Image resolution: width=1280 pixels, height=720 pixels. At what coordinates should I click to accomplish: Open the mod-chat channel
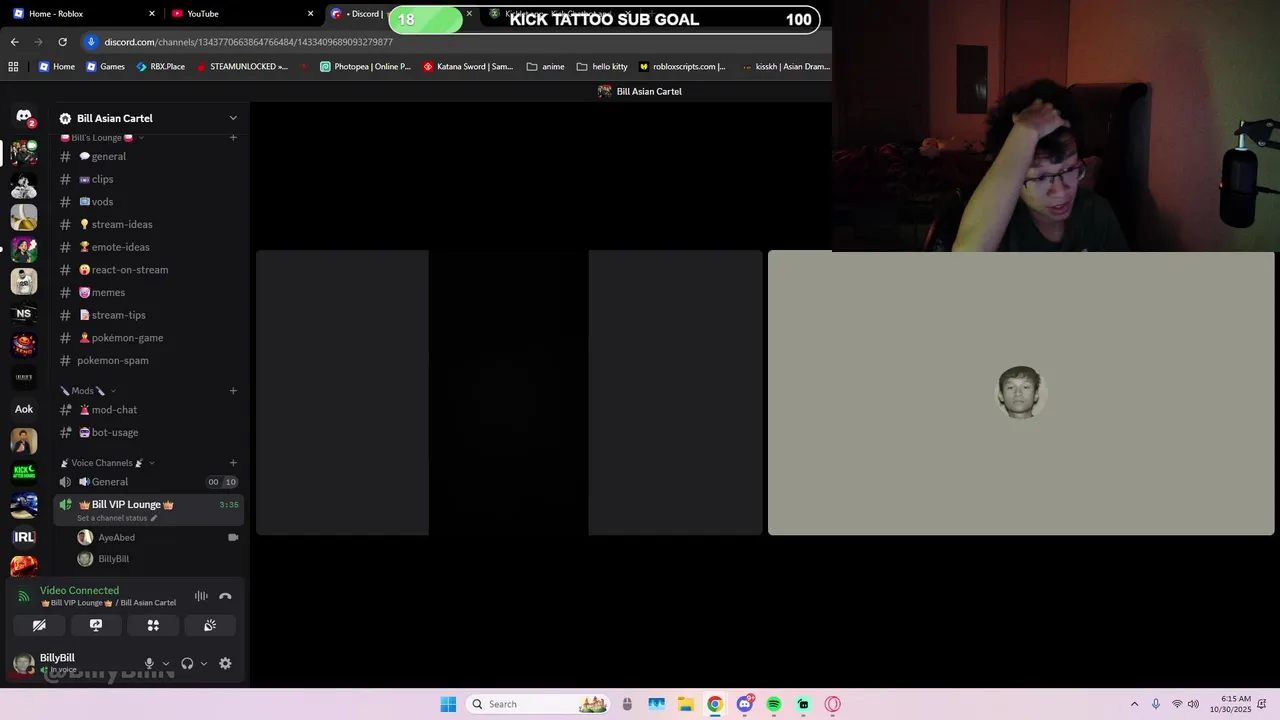(148, 410)
